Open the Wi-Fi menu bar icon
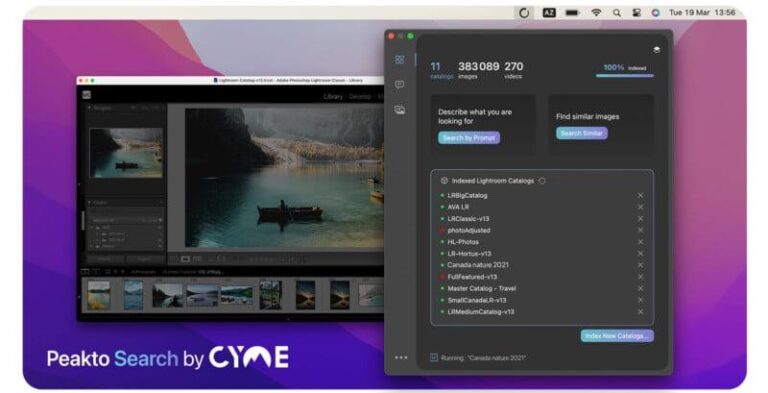 click(x=596, y=13)
